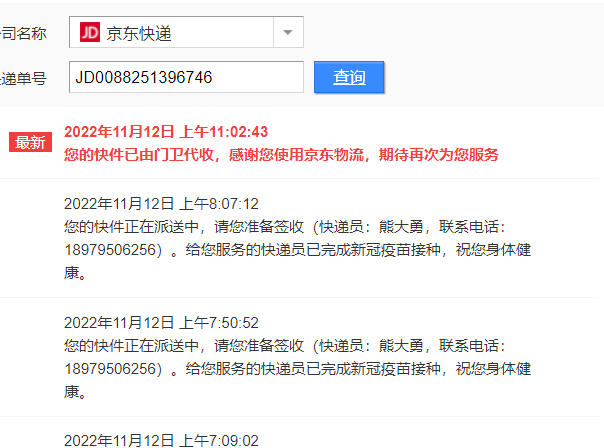Click the blue 查询 query button
Viewport: 604px width, 448px height.
tap(349, 77)
